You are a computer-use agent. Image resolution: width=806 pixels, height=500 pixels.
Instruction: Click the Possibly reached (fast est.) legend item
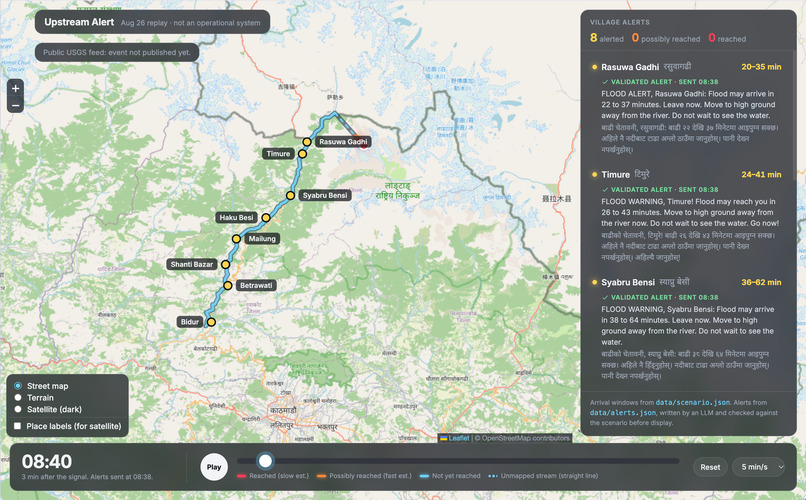pyautogui.click(x=364, y=476)
